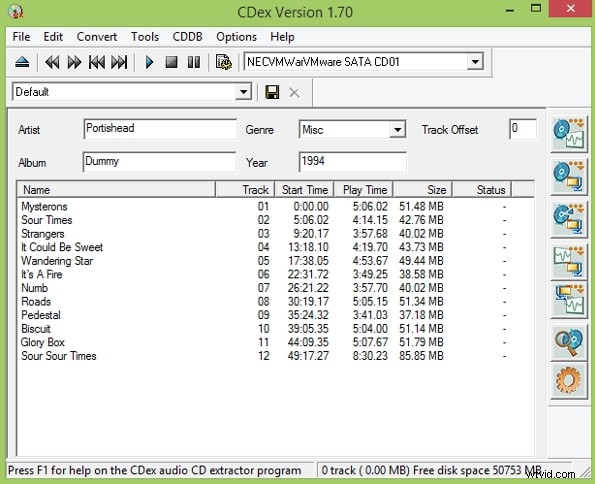Sort by the Size column header
The width and height of the screenshot is (595, 484).
point(423,189)
